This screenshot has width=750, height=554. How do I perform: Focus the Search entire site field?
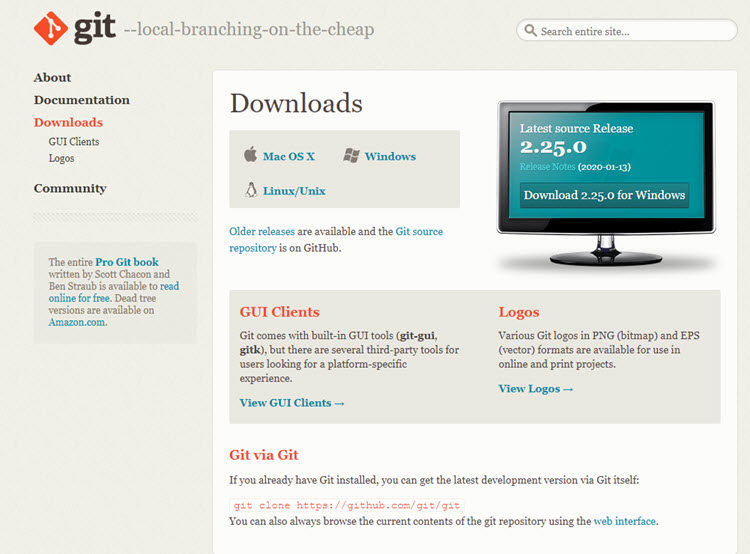click(627, 31)
